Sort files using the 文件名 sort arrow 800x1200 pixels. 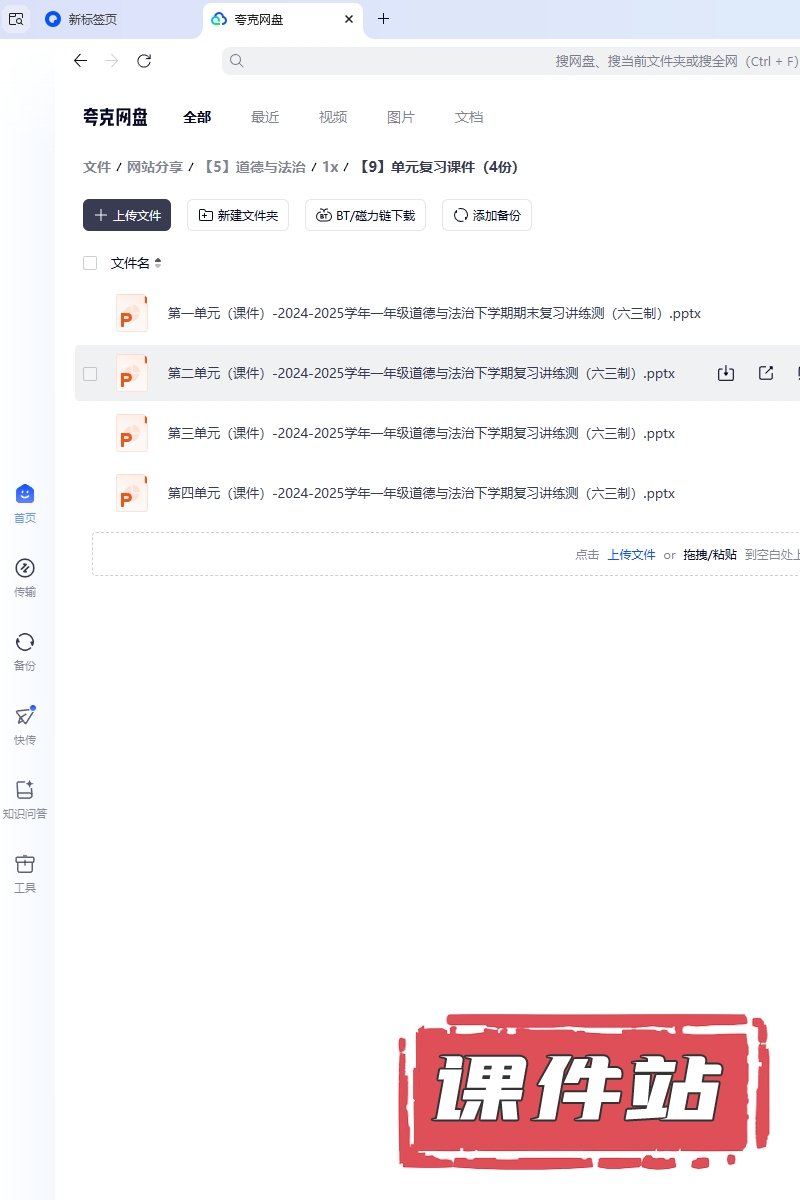pyautogui.click(x=158, y=263)
